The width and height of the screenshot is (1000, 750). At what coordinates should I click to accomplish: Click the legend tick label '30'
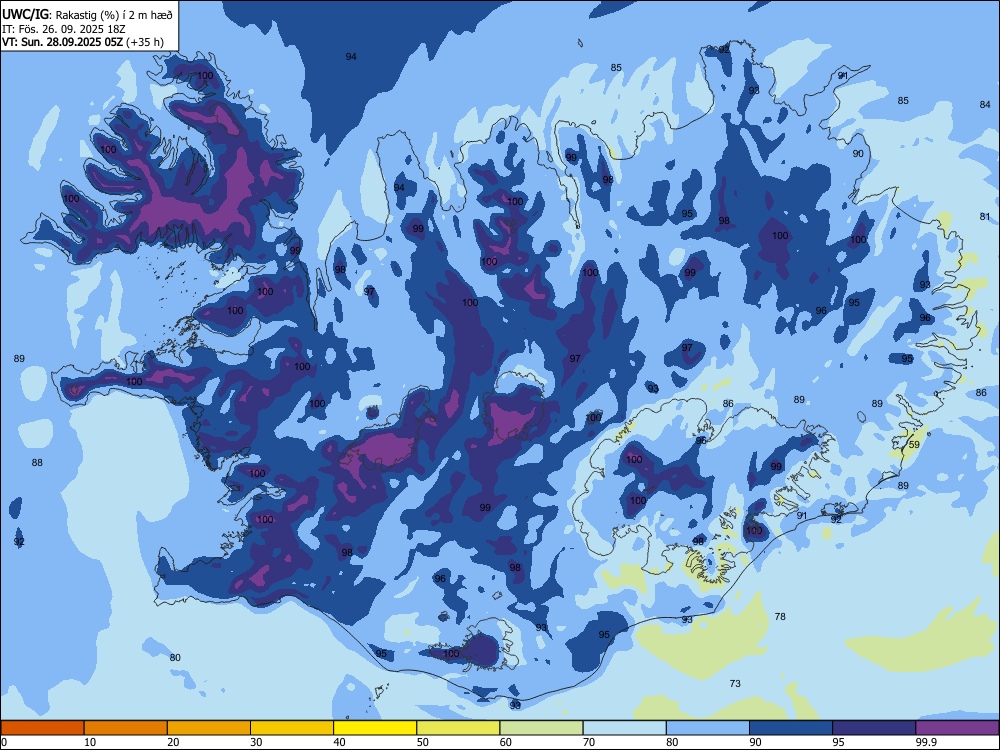click(x=256, y=742)
